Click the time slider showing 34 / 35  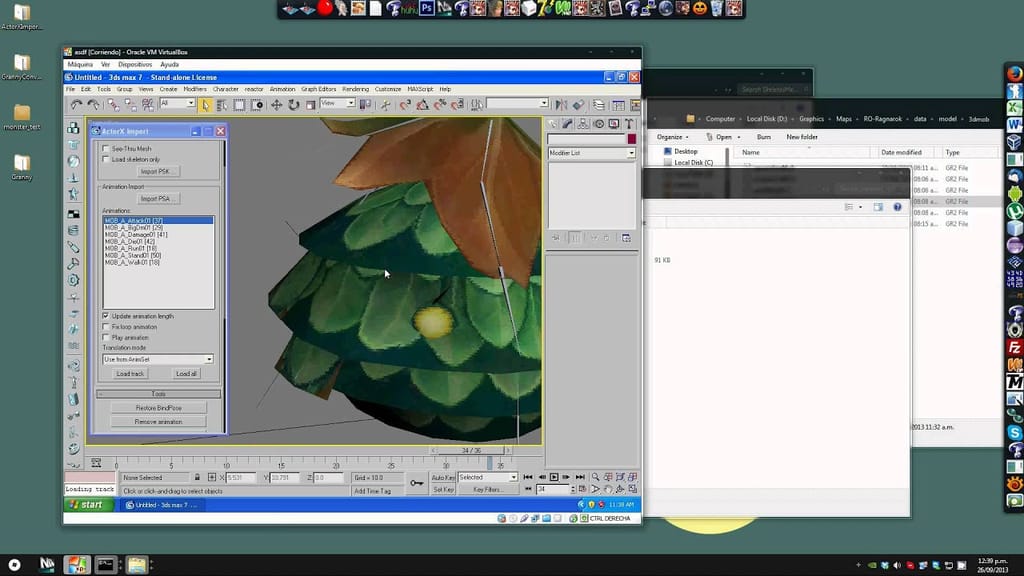point(472,451)
